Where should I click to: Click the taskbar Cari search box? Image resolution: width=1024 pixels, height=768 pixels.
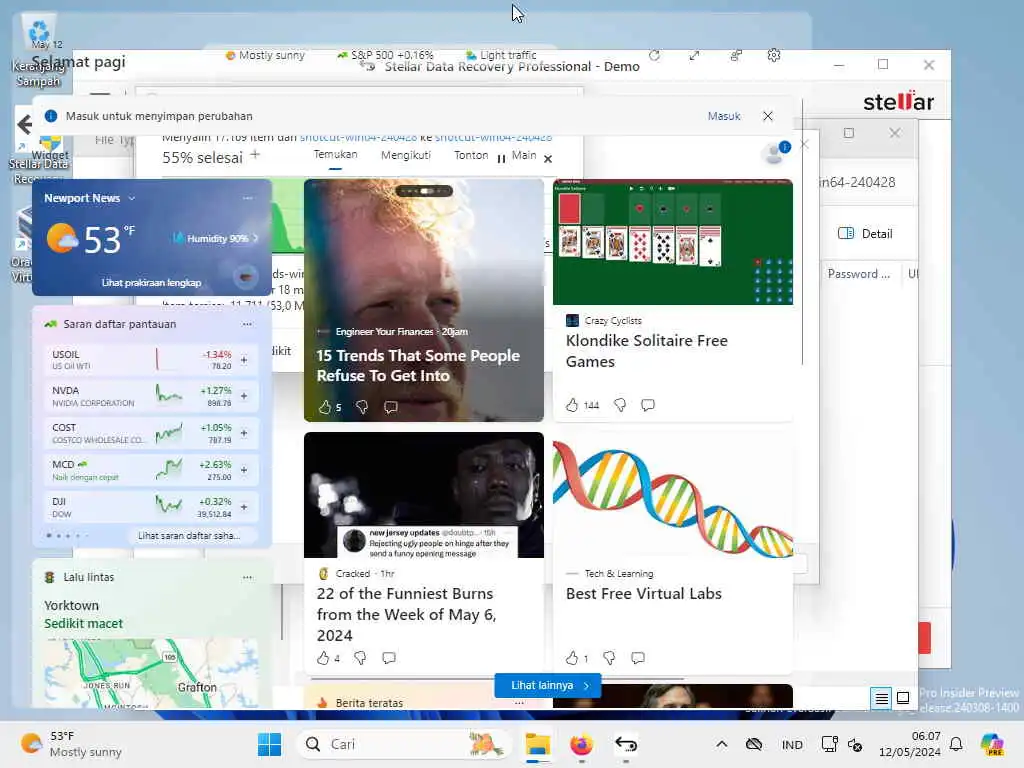point(402,744)
